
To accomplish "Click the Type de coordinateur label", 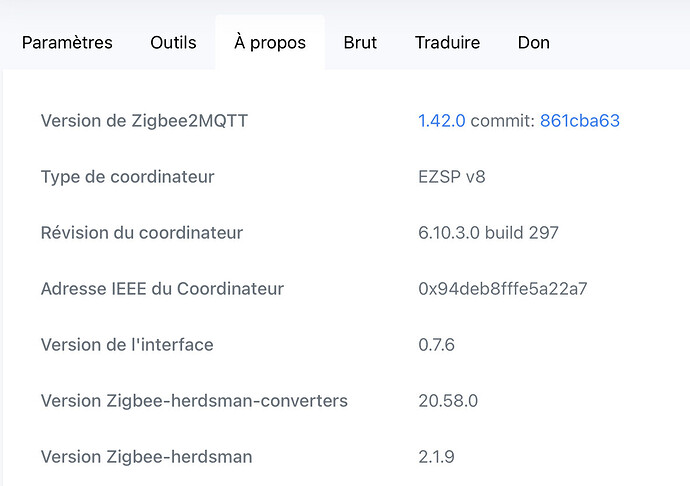I will 127,177.
